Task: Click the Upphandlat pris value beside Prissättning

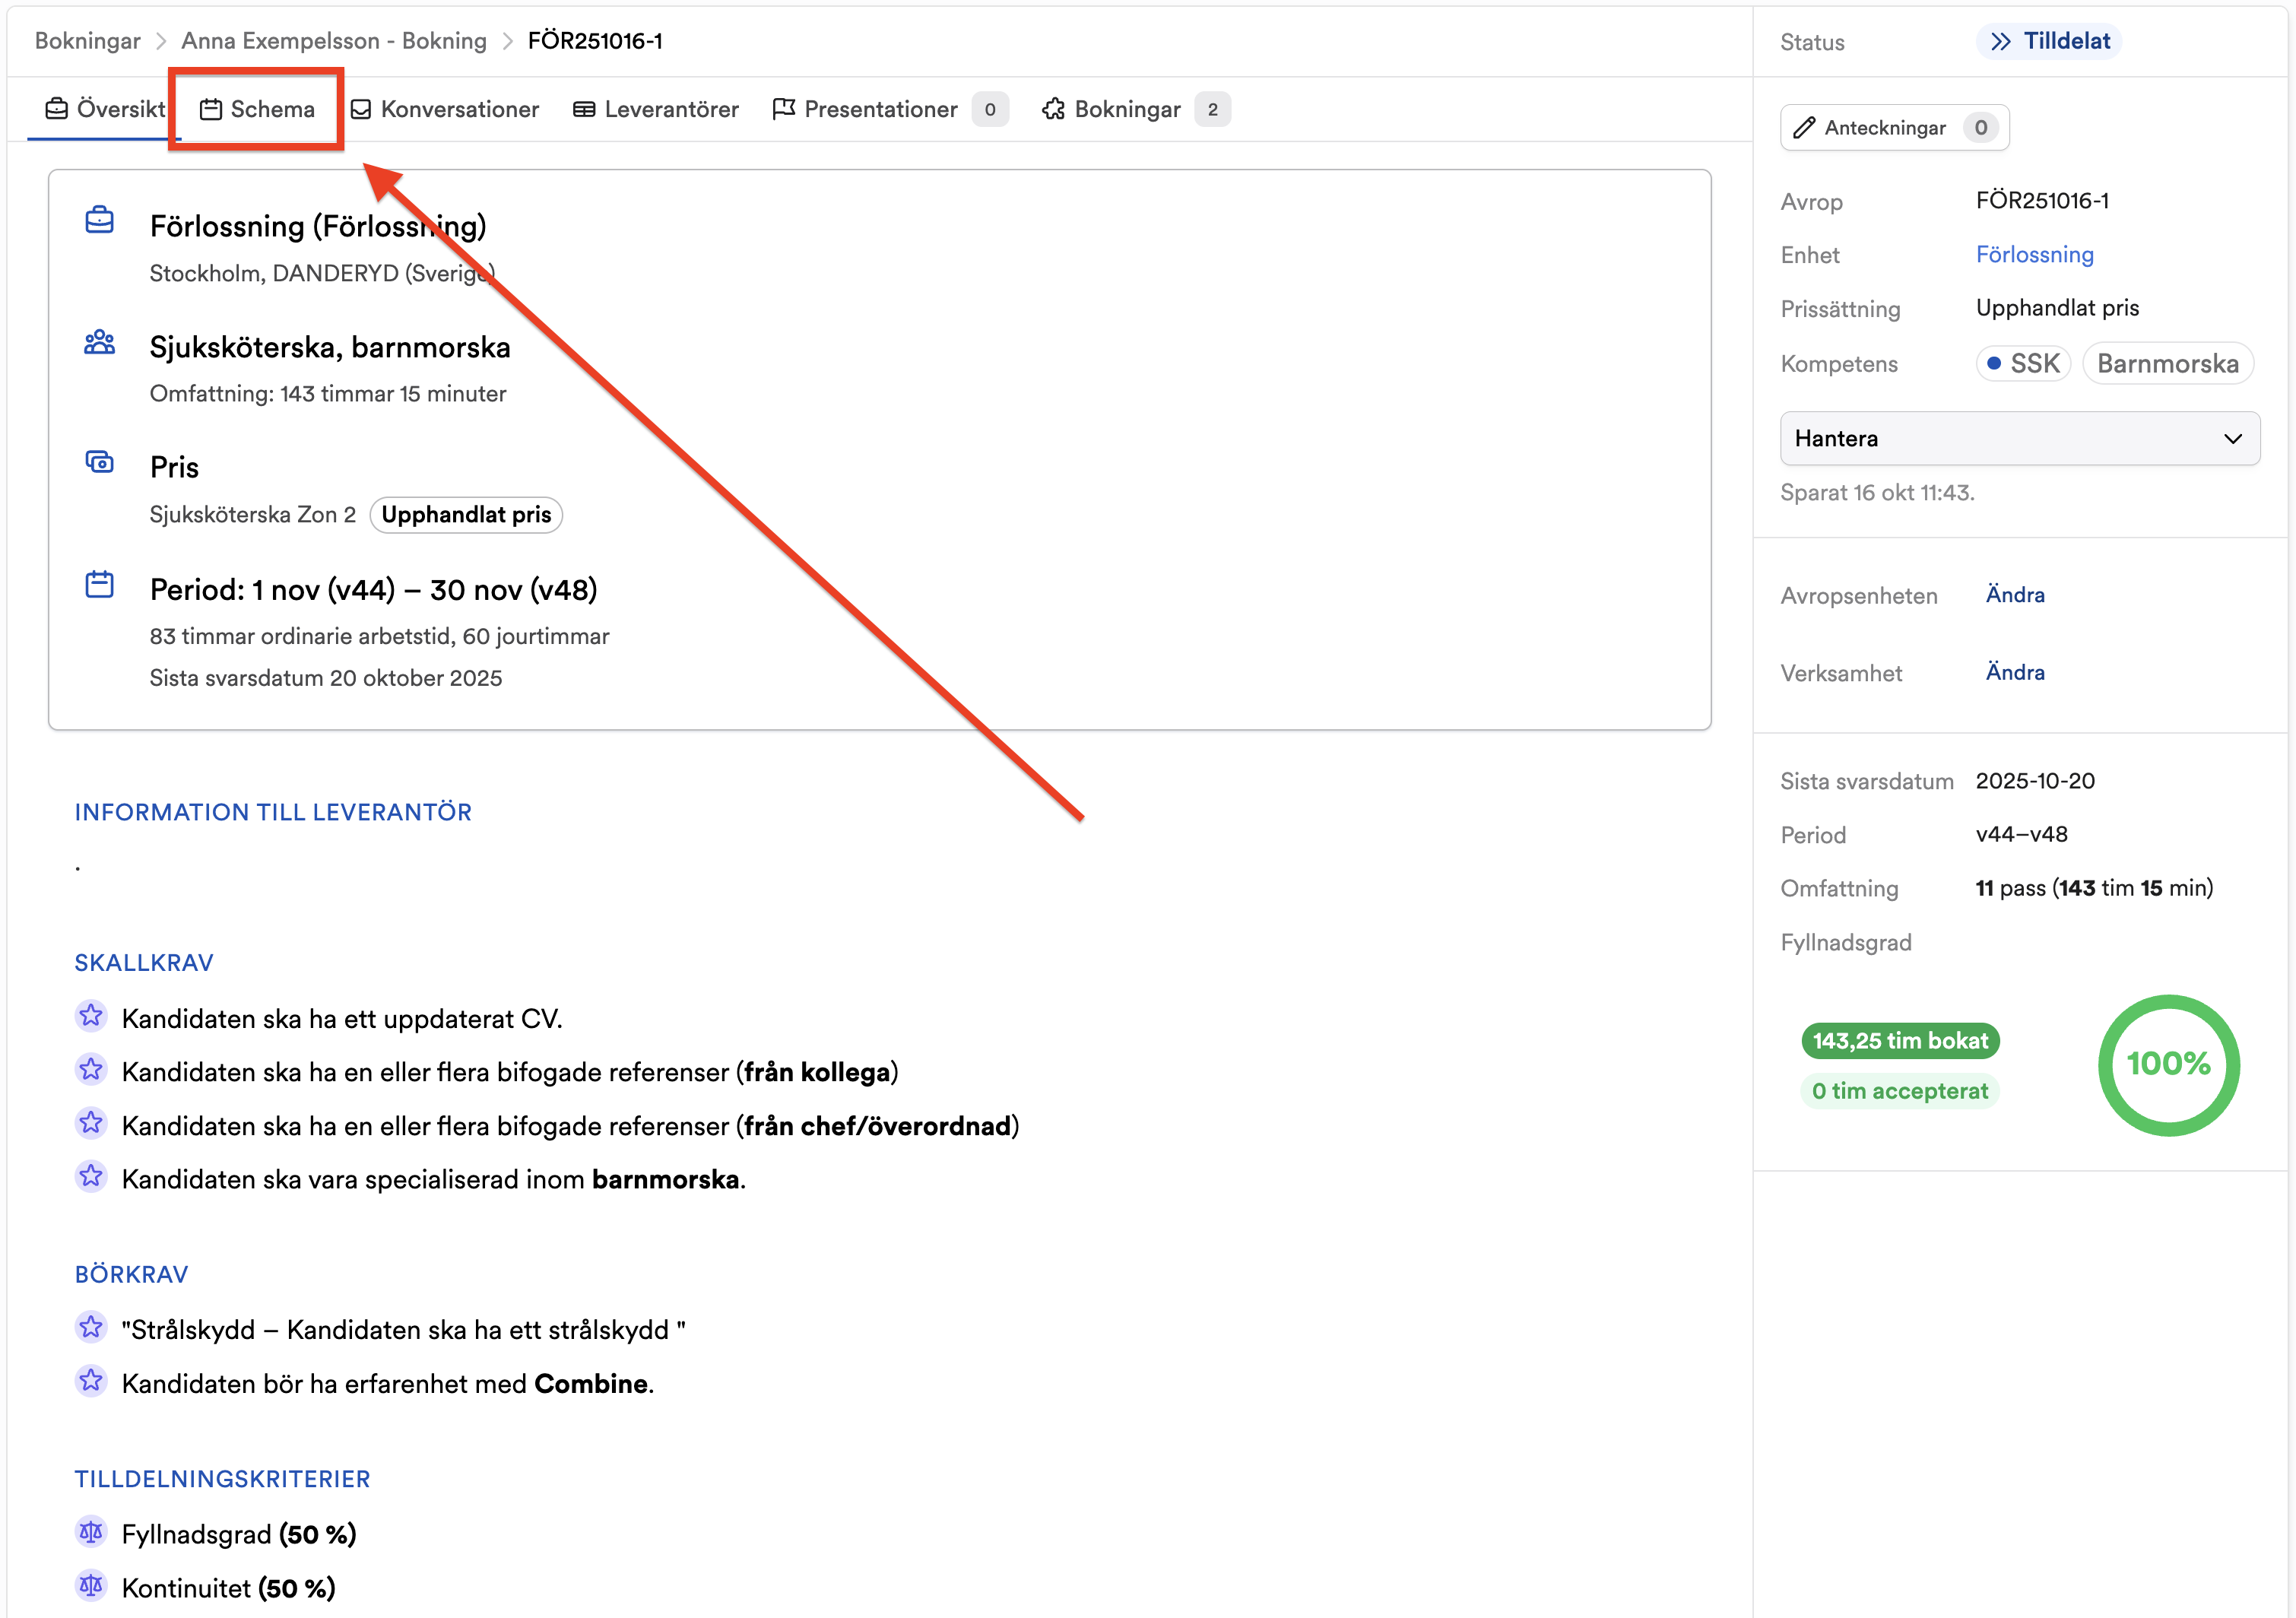Action: [x=2057, y=308]
